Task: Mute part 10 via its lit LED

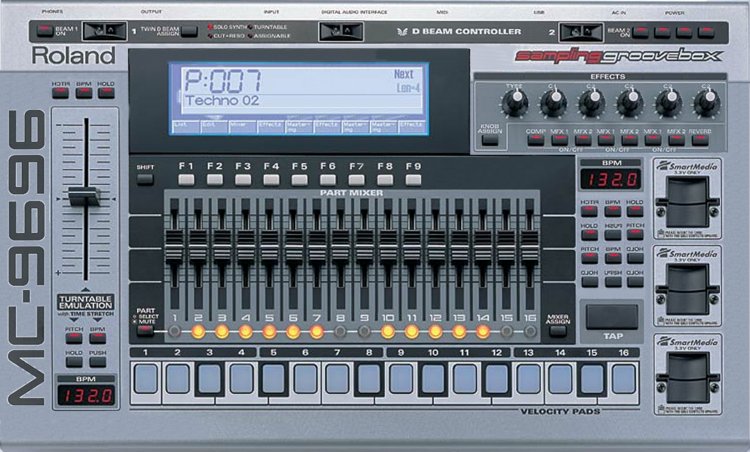Action: [388, 331]
